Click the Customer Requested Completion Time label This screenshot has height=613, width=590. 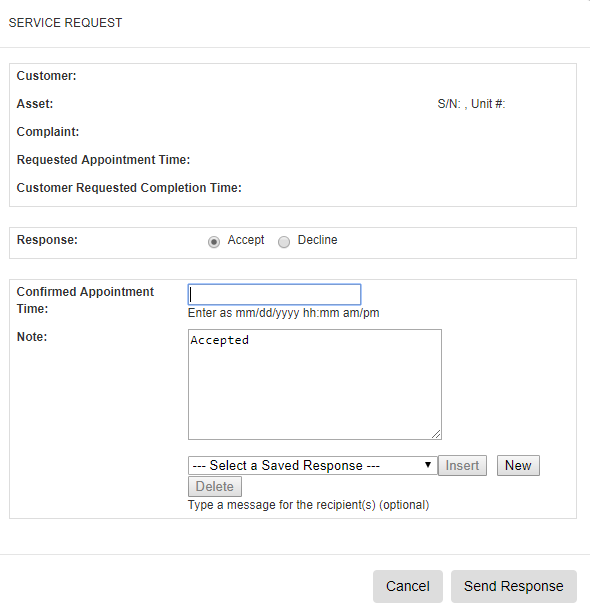tap(129, 188)
